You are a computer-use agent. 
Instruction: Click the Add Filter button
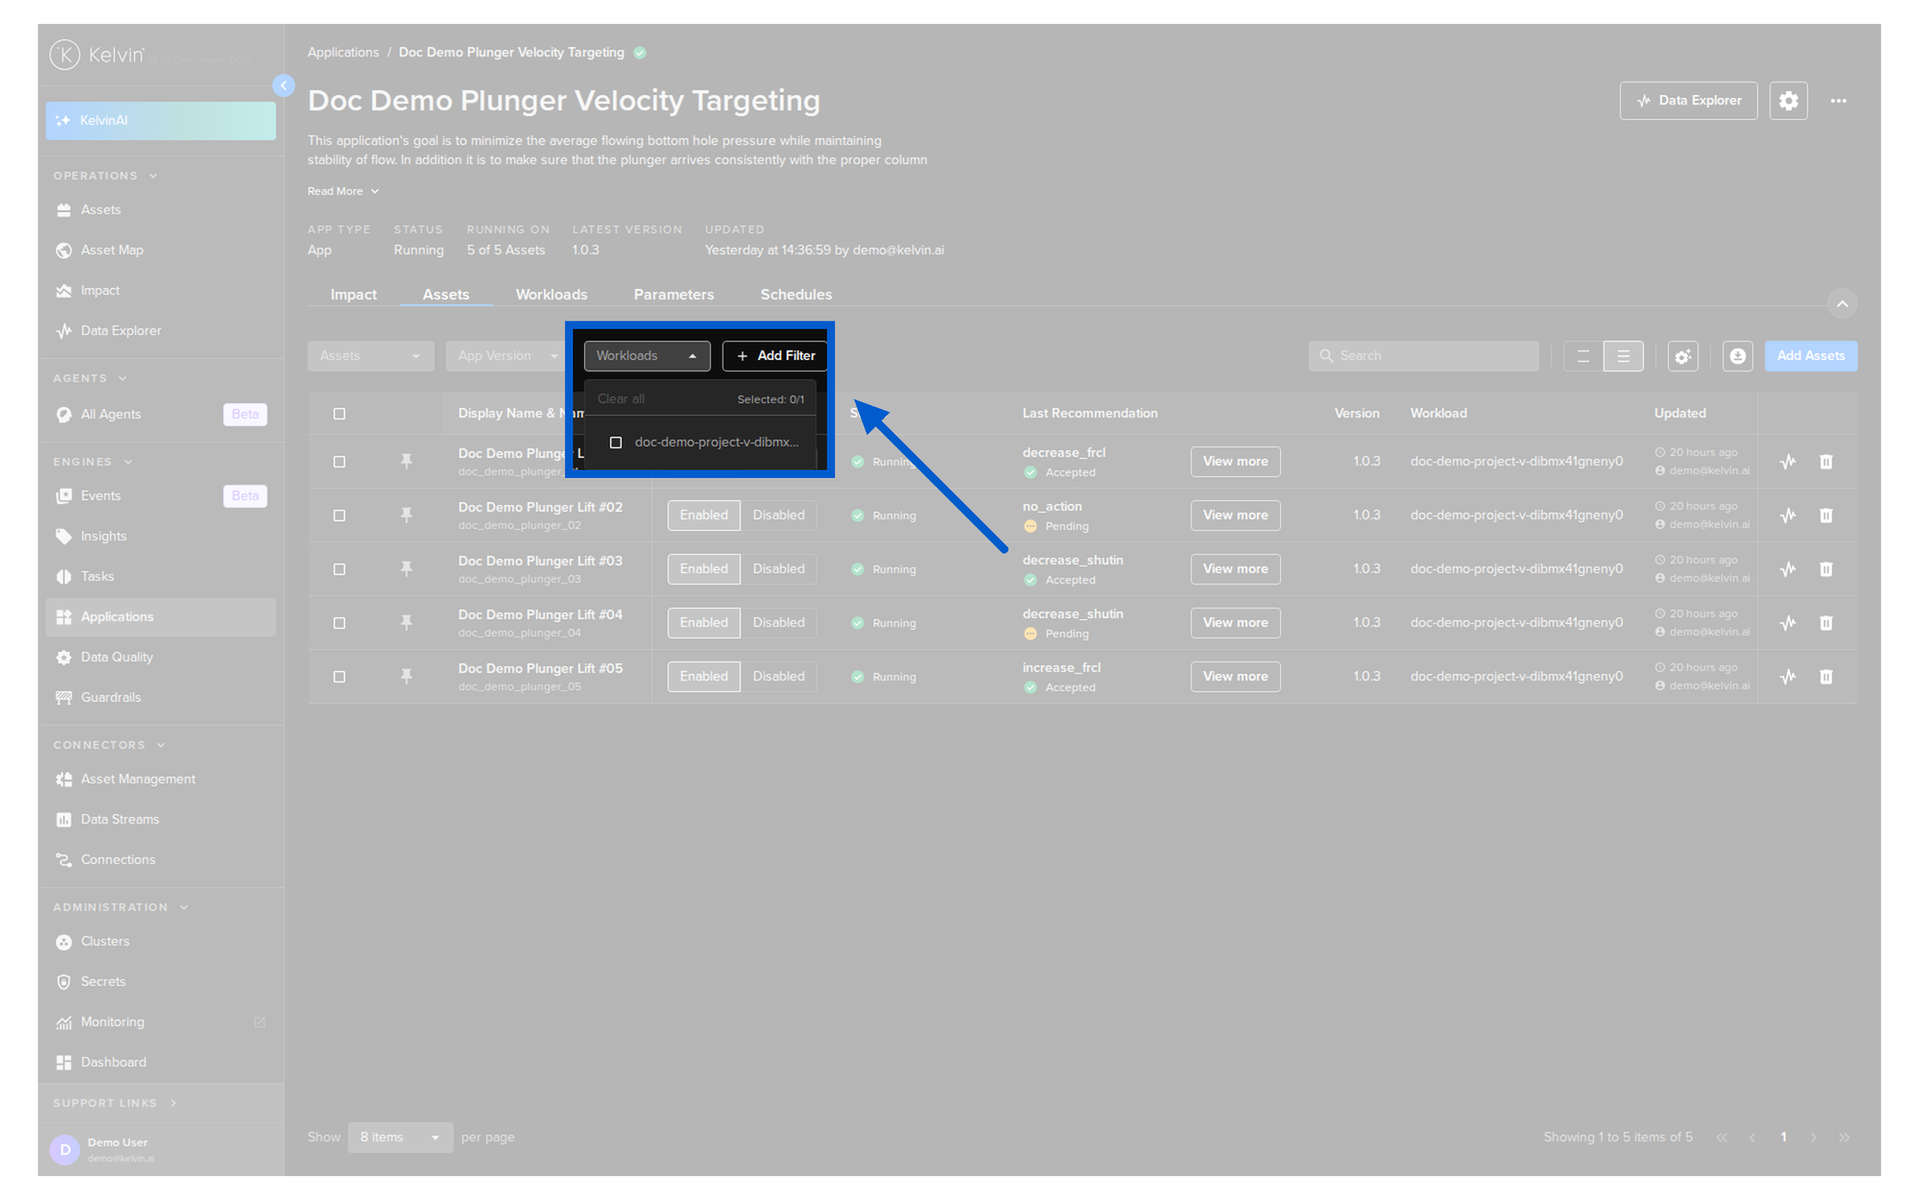[775, 356]
